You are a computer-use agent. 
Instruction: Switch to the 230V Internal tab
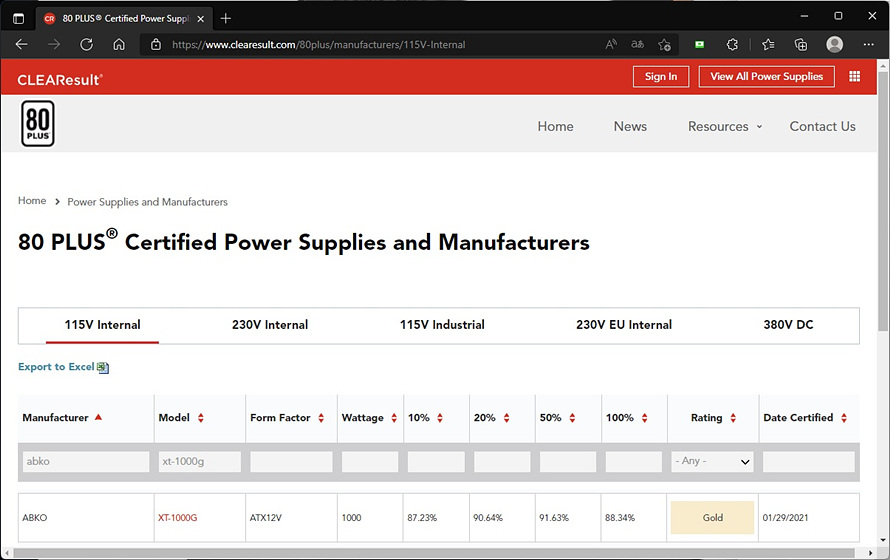pyautogui.click(x=270, y=325)
